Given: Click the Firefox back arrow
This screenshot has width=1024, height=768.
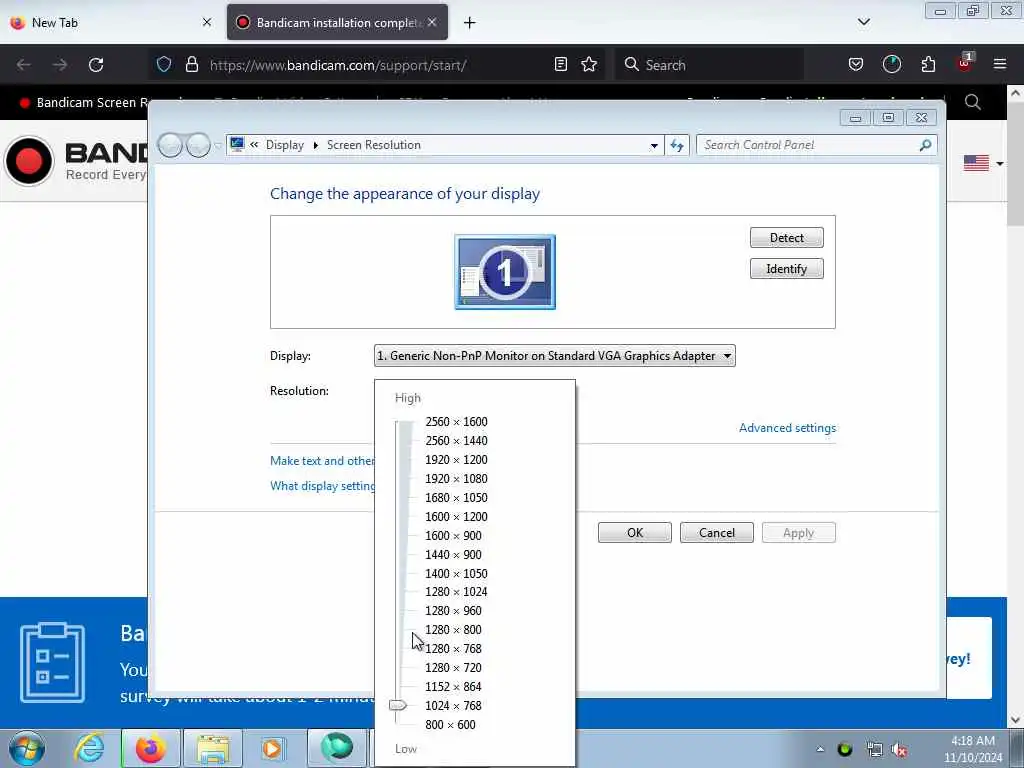Looking at the screenshot, I should [x=24, y=65].
